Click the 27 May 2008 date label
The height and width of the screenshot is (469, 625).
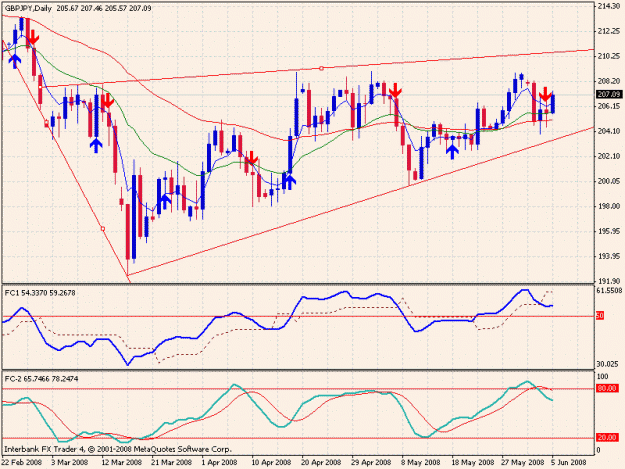pos(522,463)
